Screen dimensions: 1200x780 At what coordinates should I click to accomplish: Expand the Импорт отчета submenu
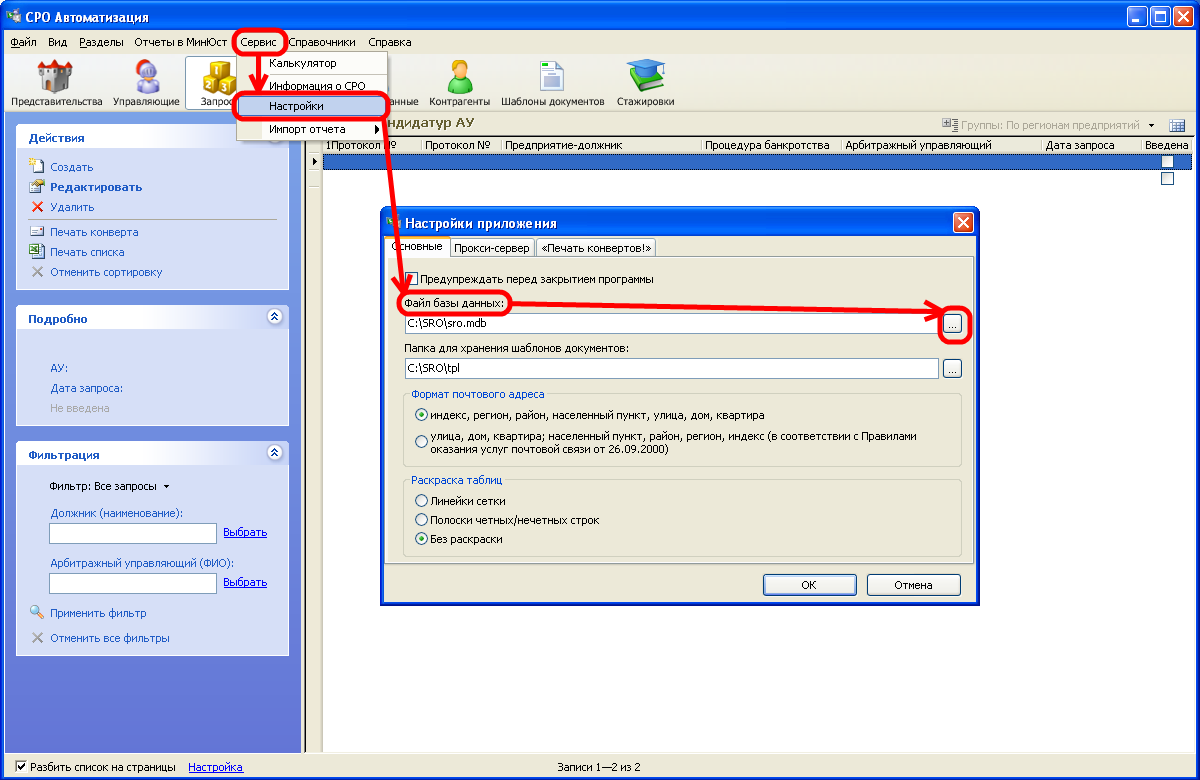(x=310, y=129)
